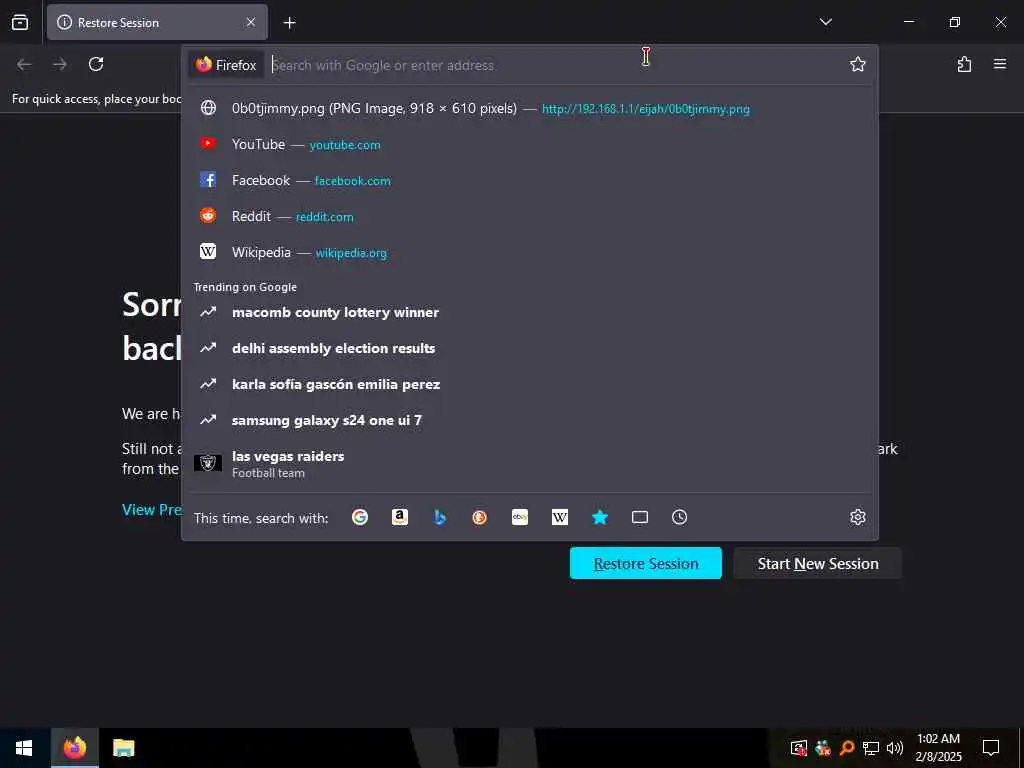1024x768 pixels.
Task: Select the Reddit suggestion
Action: (x=530, y=216)
